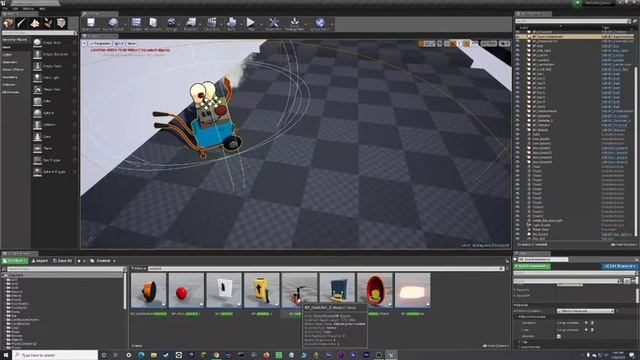Open the Lit view mode dropdown
This screenshot has height=360, width=640.
[x=118, y=43]
